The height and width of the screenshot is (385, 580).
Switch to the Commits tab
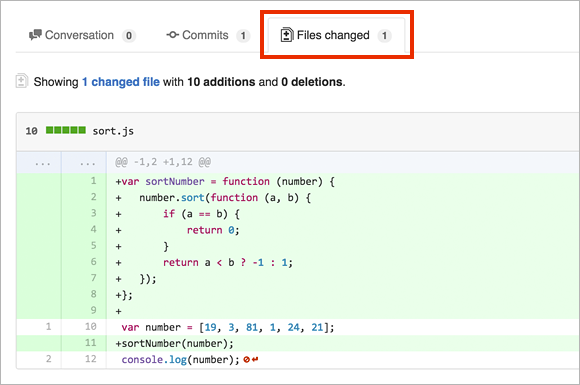[208, 36]
